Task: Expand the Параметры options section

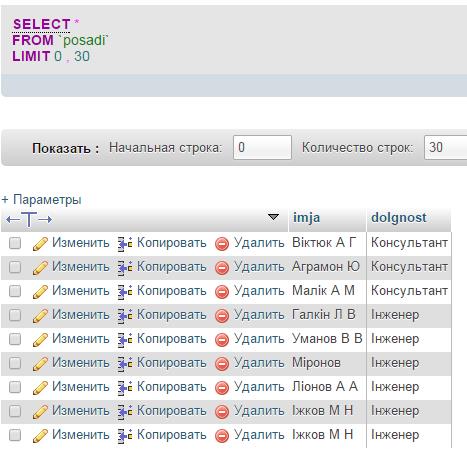Action: (x=41, y=200)
